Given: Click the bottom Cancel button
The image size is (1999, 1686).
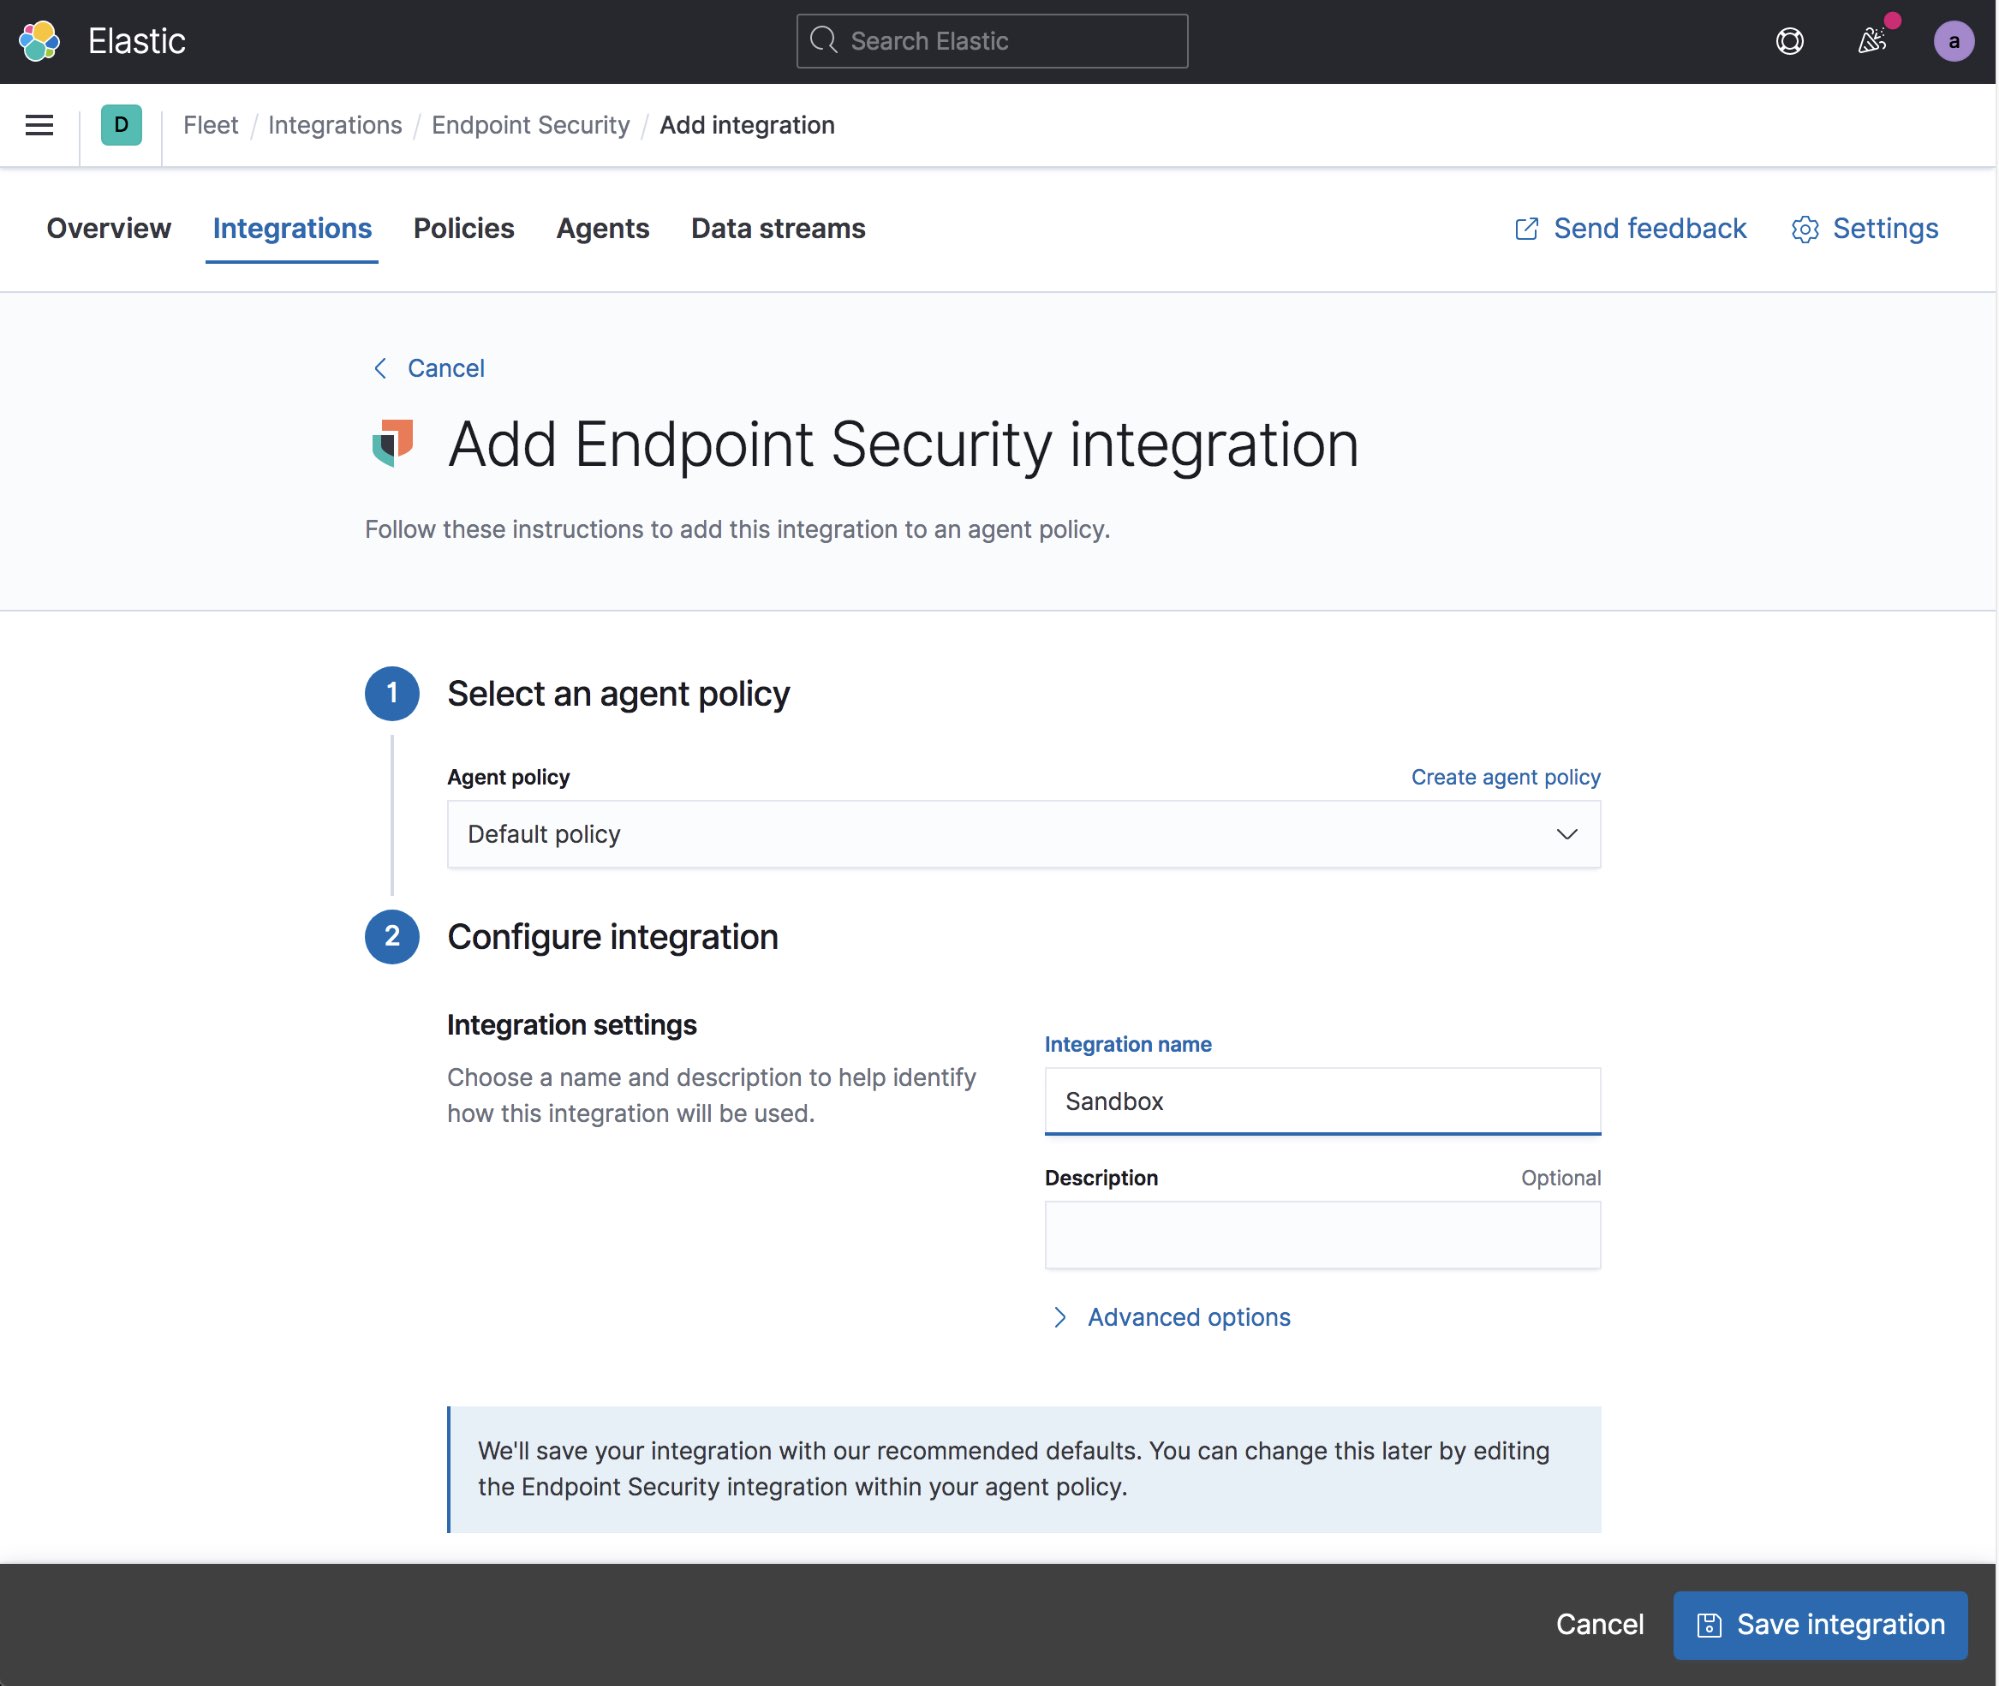Looking at the screenshot, I should pos(1599,1622).
